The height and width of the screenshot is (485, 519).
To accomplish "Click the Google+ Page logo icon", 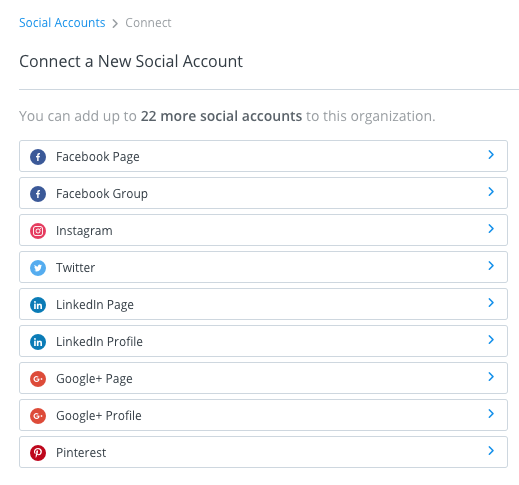I will (38, 379).
